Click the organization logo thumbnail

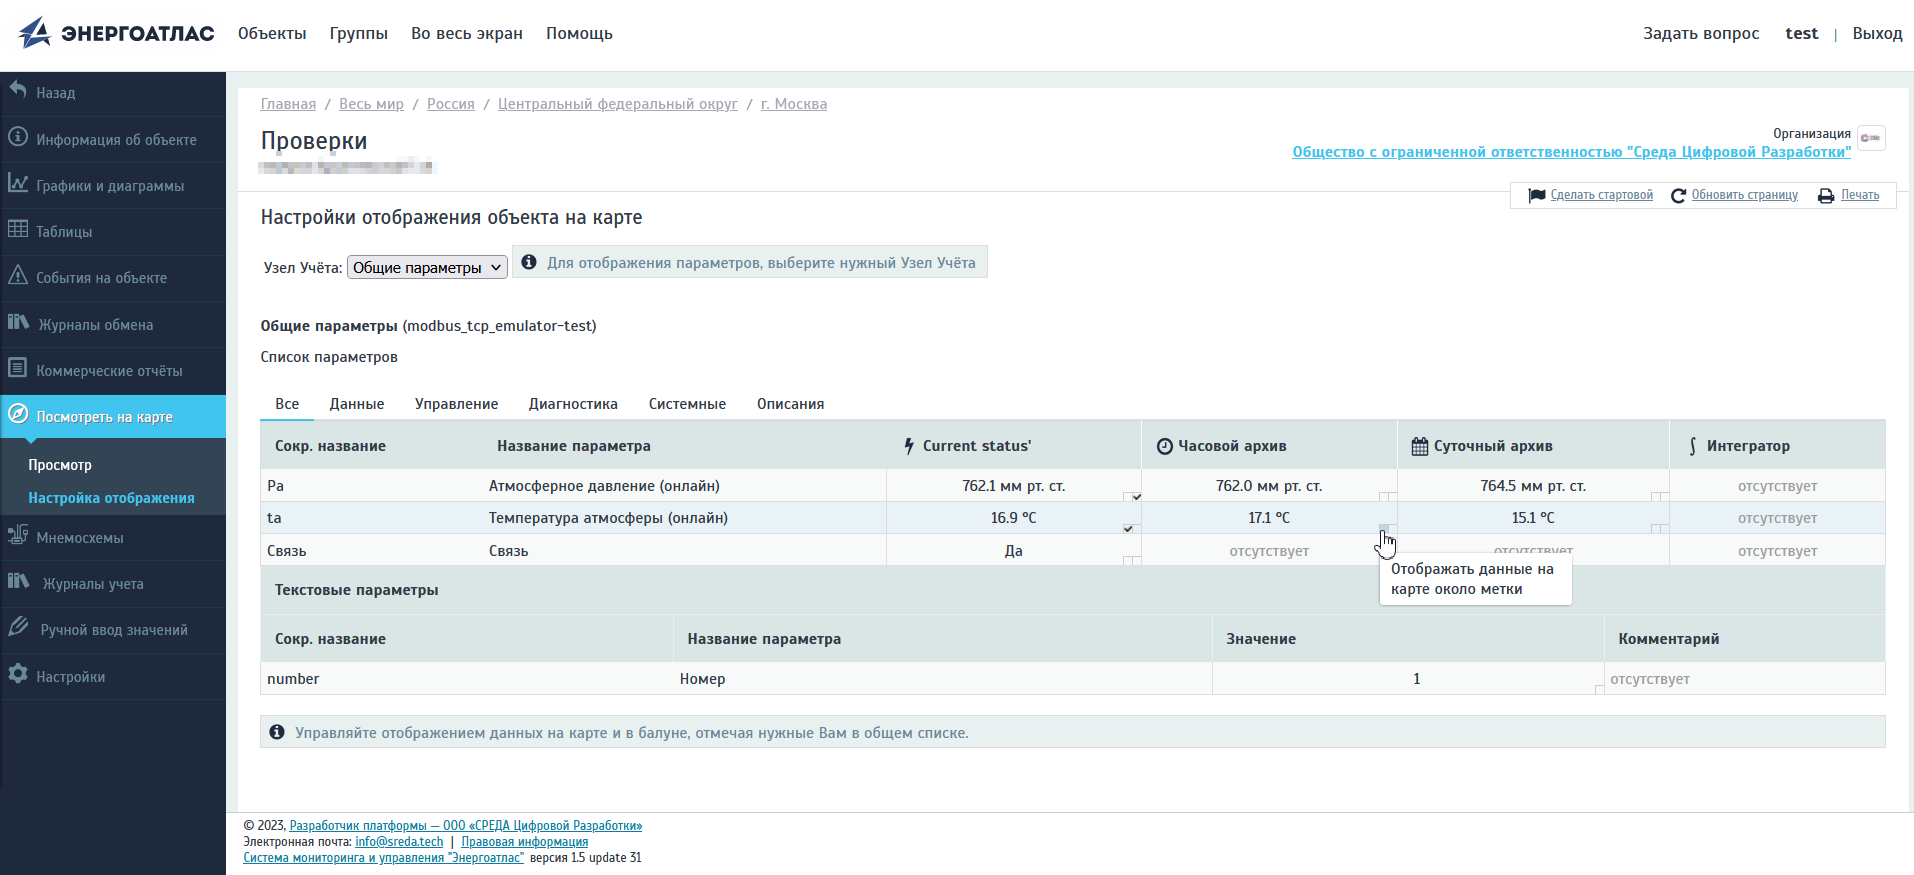tap(1870, 138)
